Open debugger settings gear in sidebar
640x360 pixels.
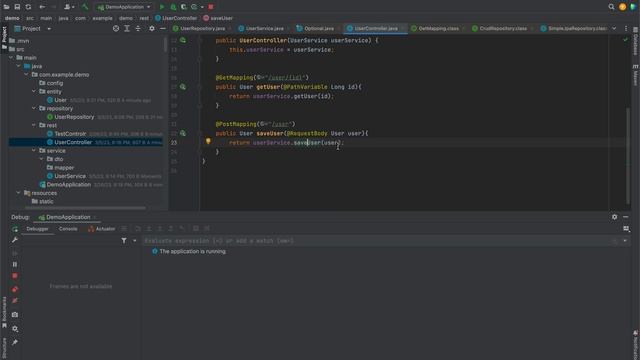(x=15, y=329)
